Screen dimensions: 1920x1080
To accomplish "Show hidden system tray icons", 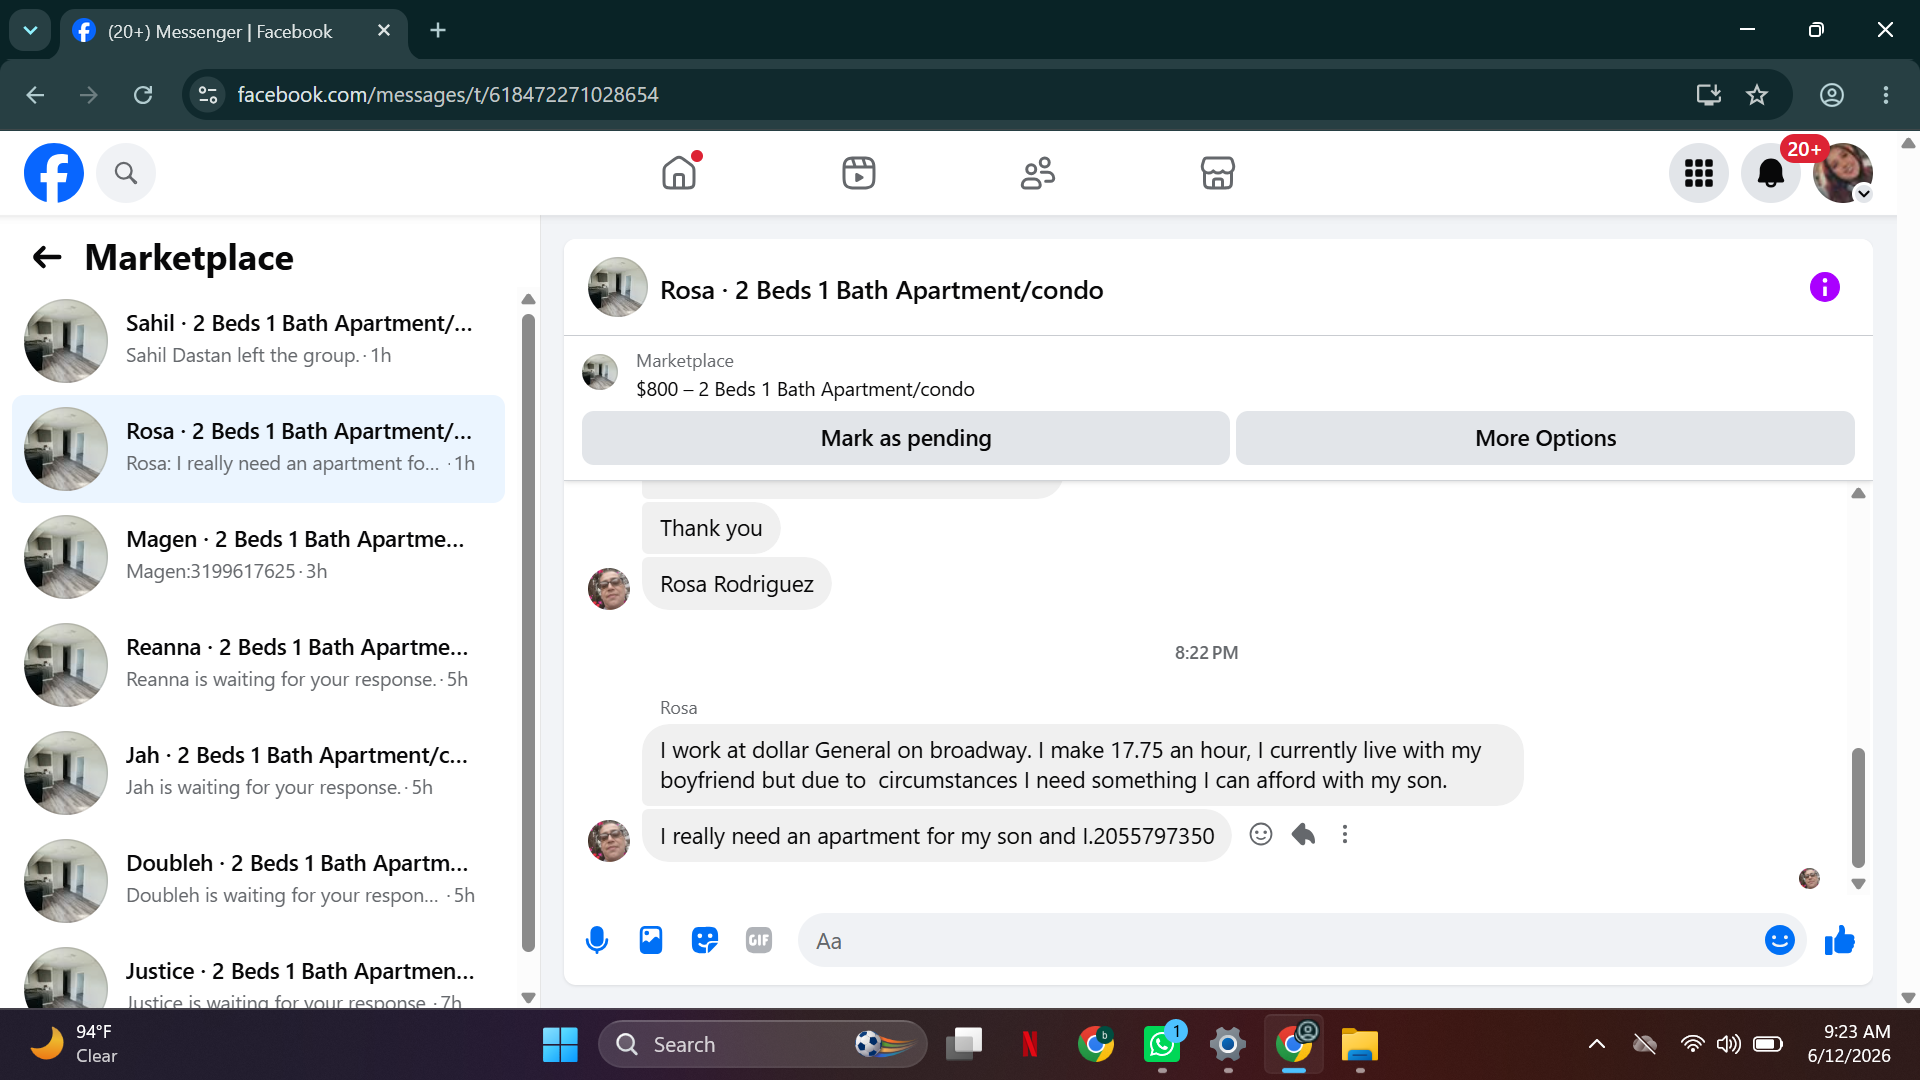I will [1597, 1045].
